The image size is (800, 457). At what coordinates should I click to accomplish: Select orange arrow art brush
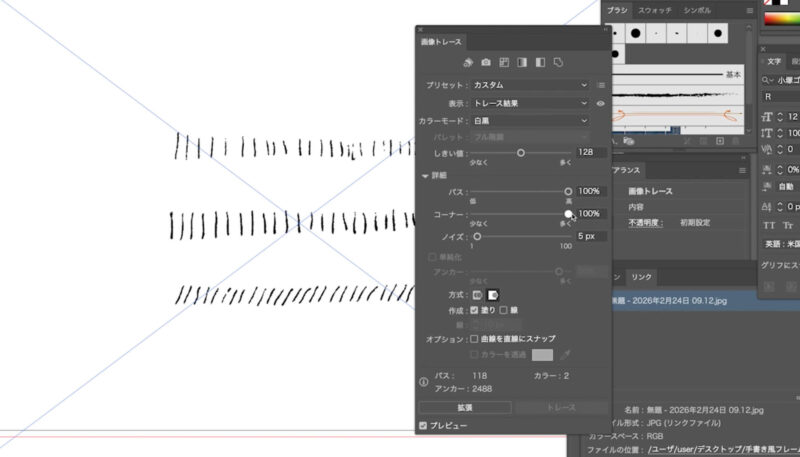(x=678, y=115)
